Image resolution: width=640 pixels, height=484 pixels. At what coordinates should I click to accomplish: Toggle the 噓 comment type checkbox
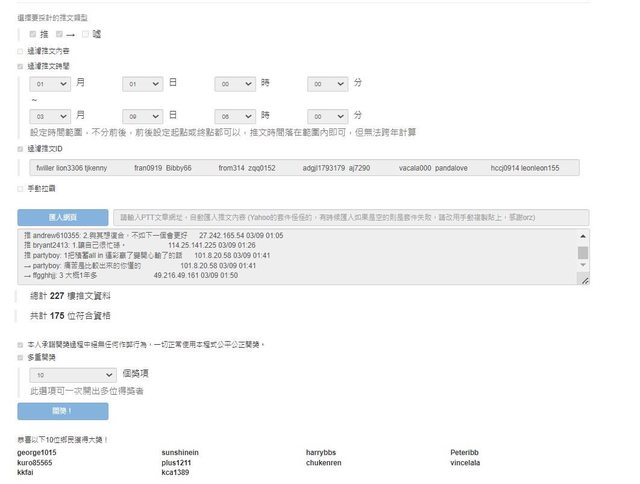(86, 34)
